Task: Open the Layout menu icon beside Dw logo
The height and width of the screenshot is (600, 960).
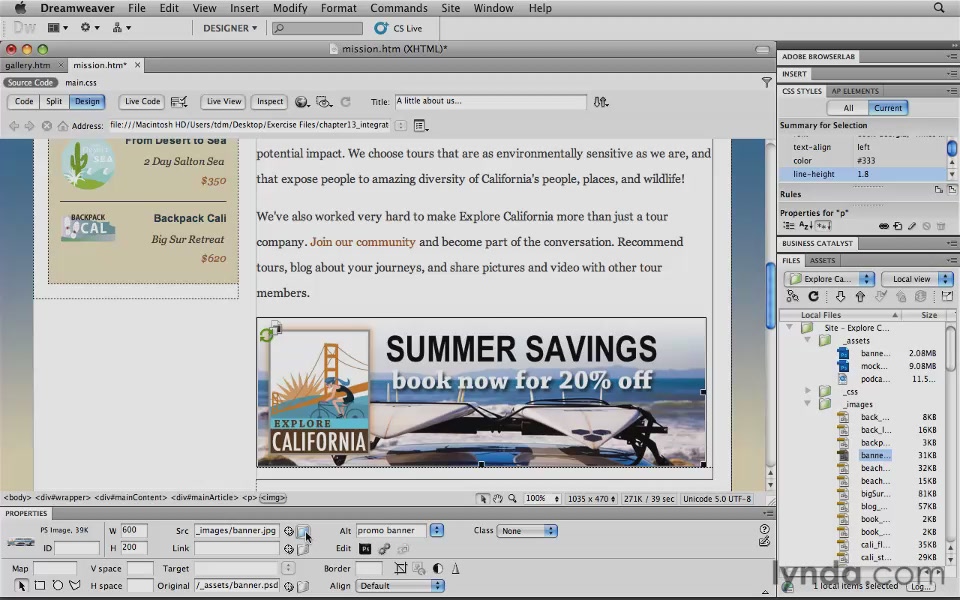Action: pyautogui.click(x=58, y=28)
